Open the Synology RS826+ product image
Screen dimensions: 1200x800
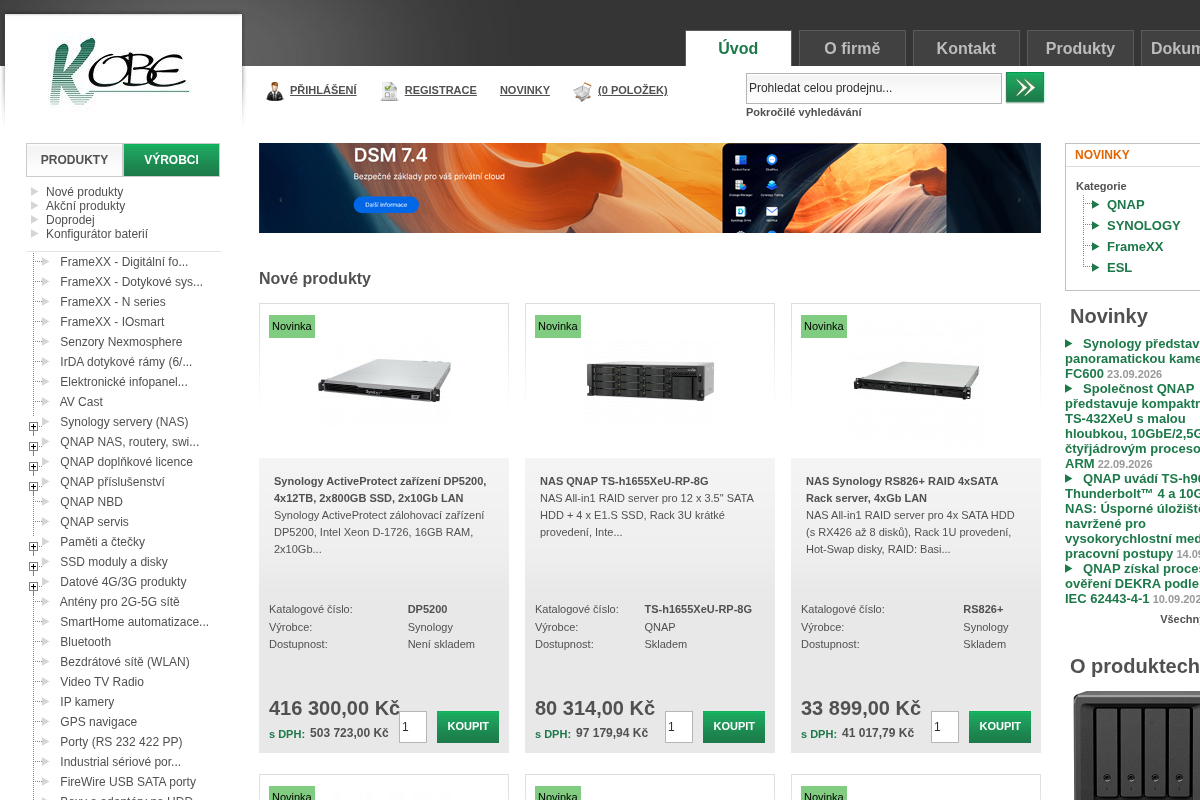(915, 381)
